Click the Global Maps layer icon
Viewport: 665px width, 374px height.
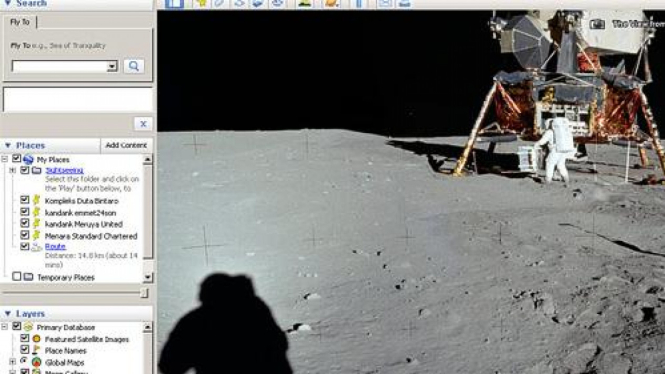coord(37,362)
